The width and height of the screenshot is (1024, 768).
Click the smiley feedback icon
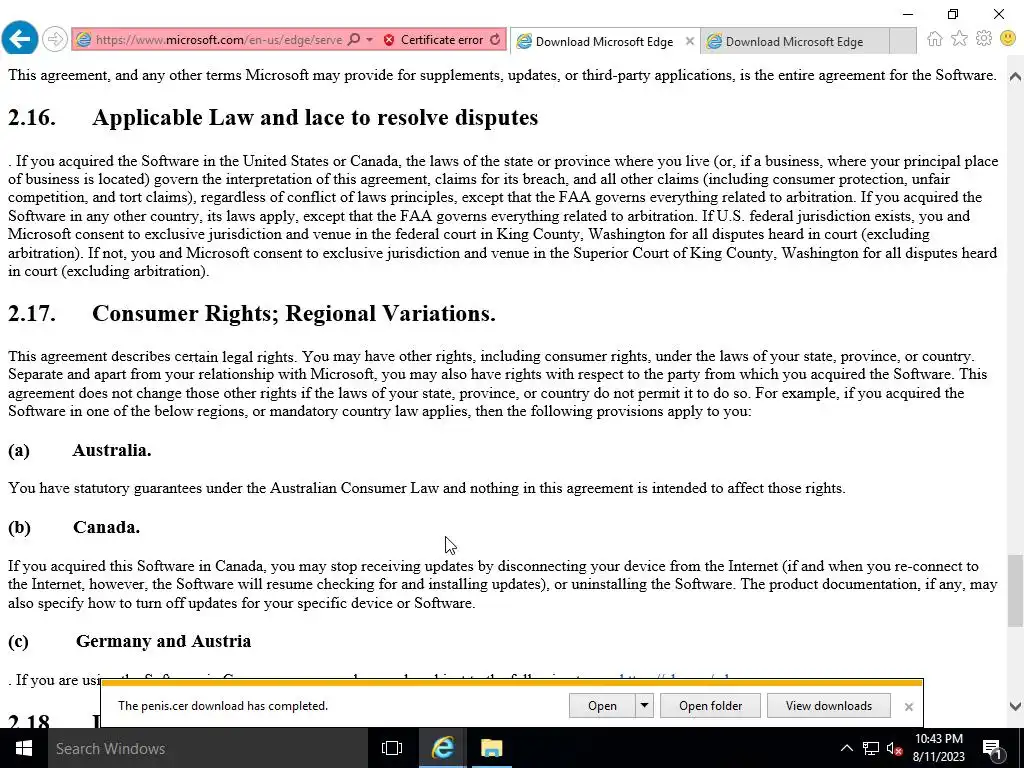pos(1008,39)
